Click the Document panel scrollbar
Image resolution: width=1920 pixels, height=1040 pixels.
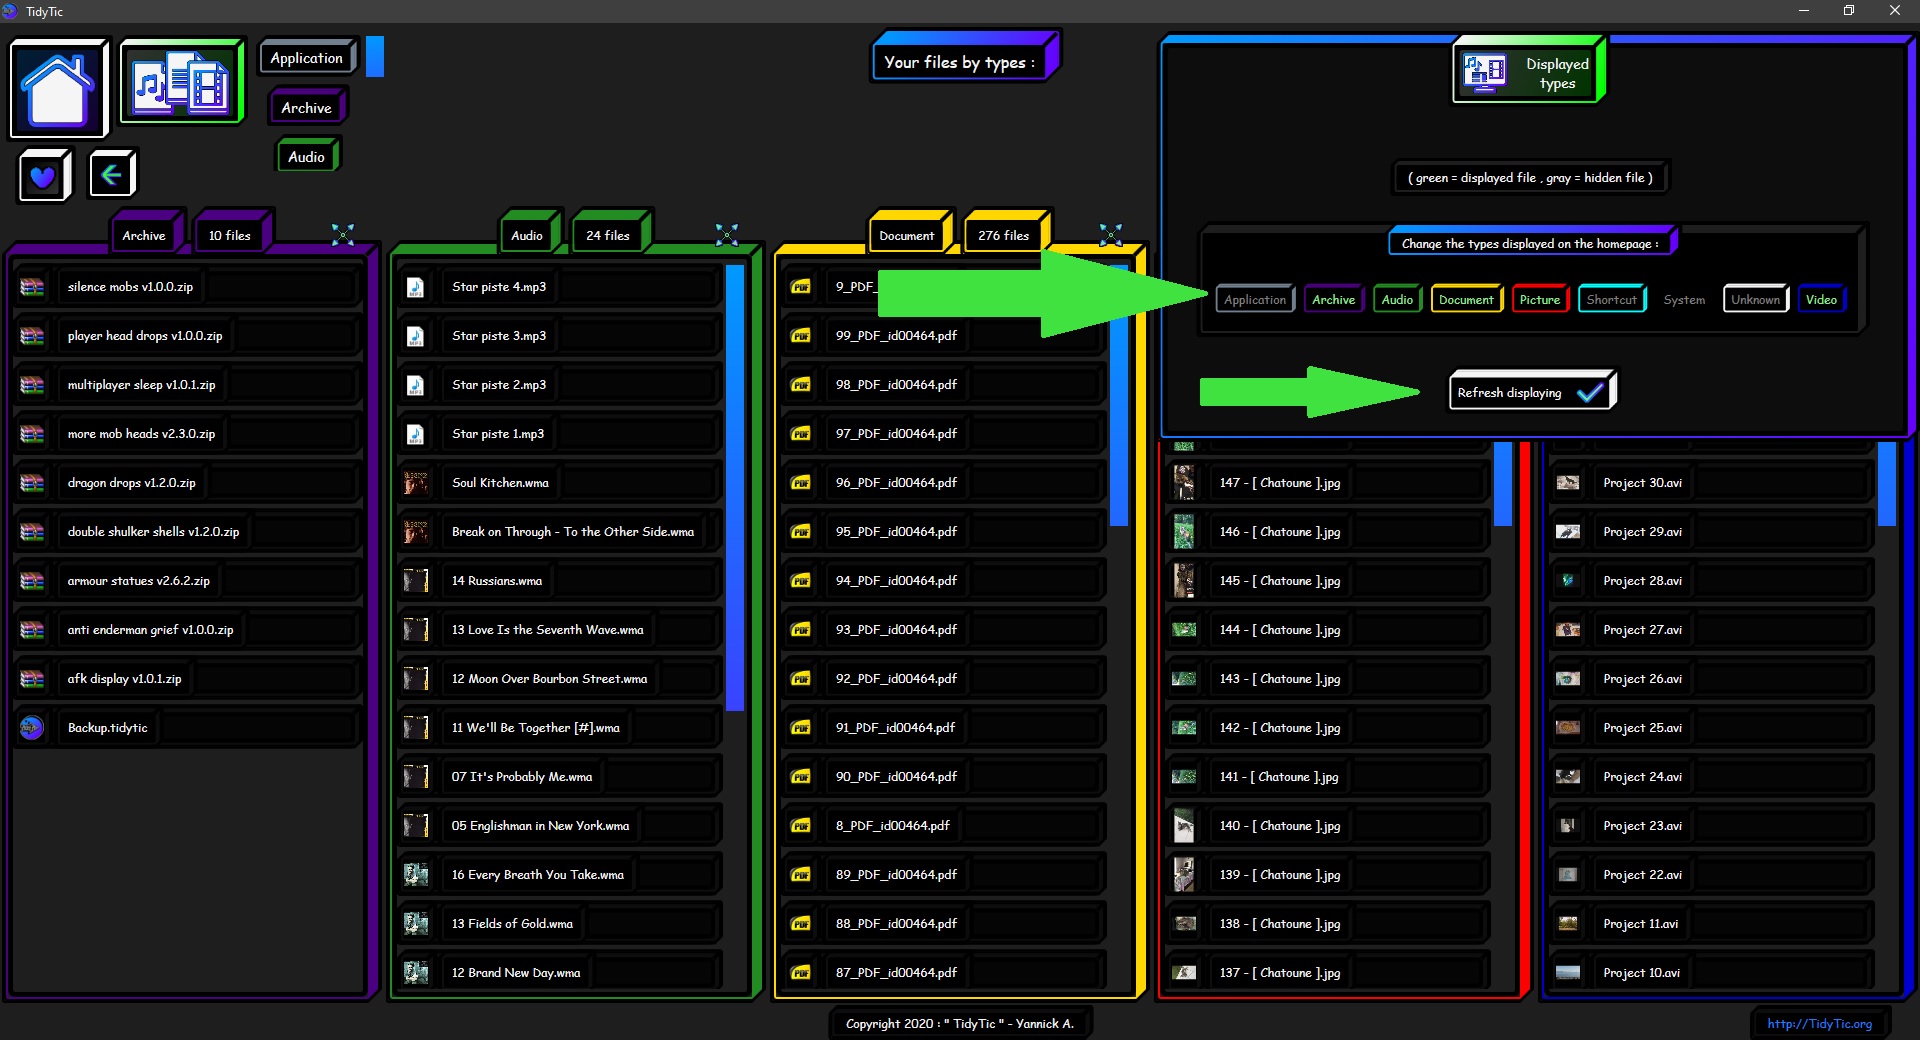coord(1119,395)
